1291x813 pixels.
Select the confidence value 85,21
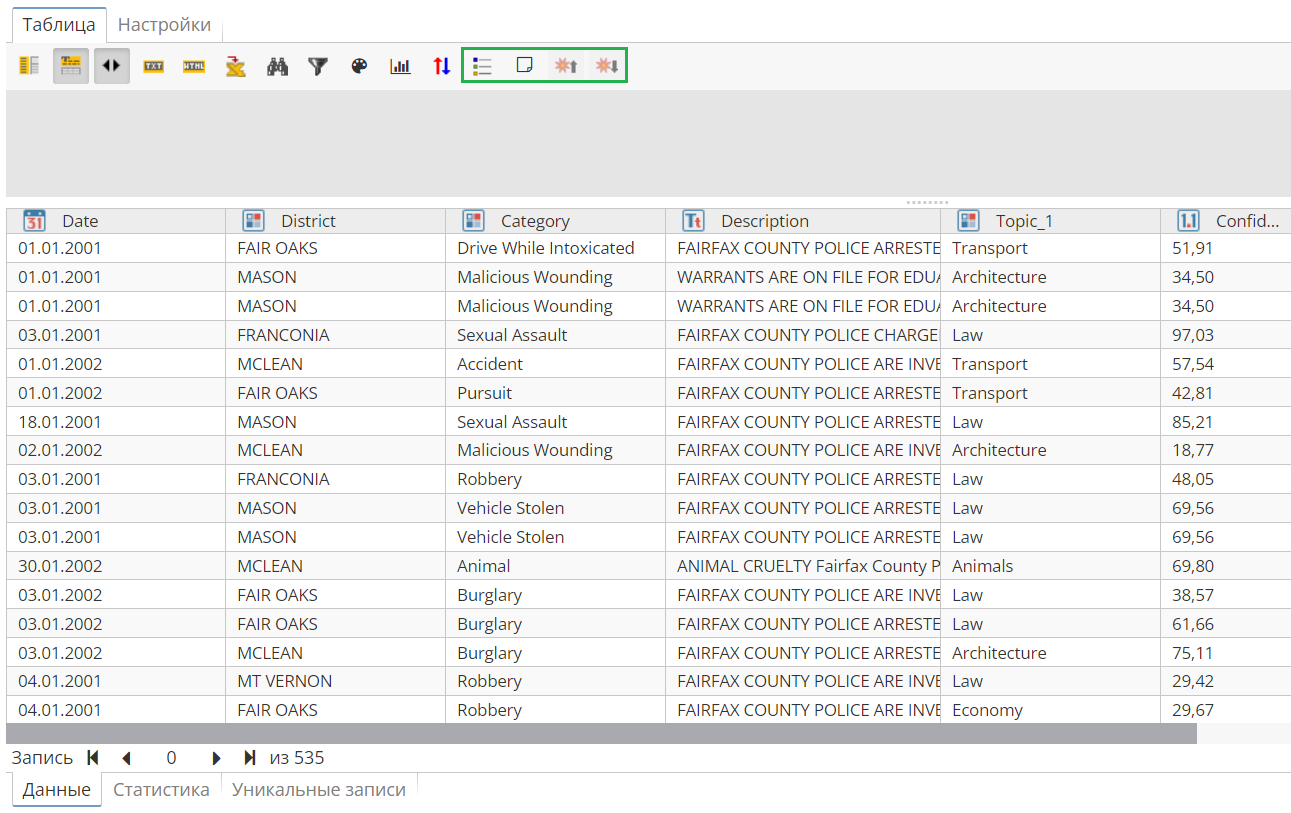coord(1226,422)
